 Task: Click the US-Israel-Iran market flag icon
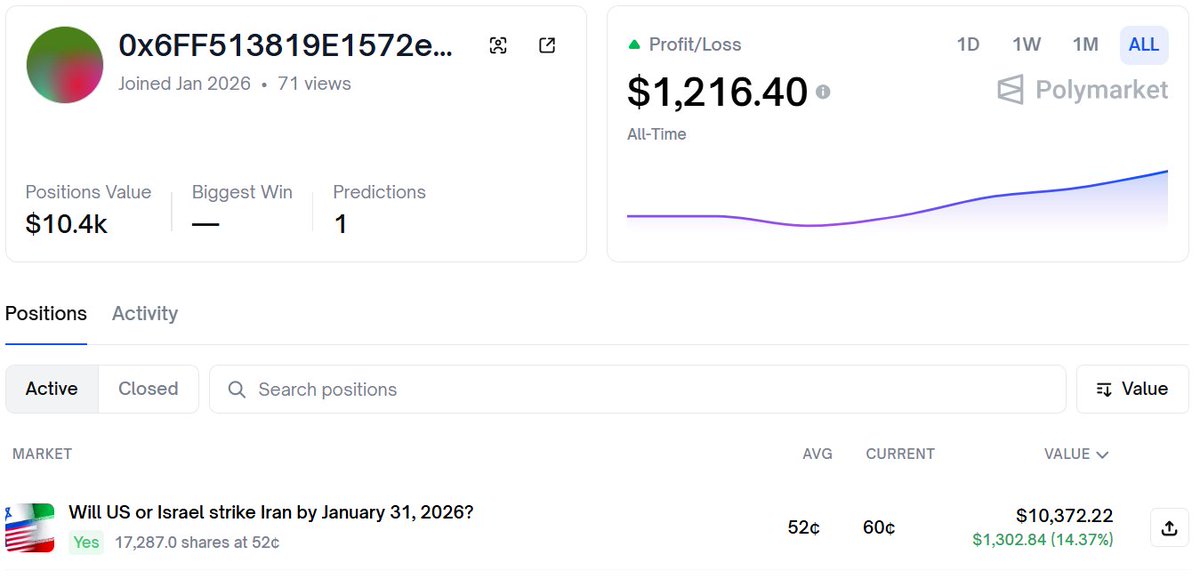[30, 528]
